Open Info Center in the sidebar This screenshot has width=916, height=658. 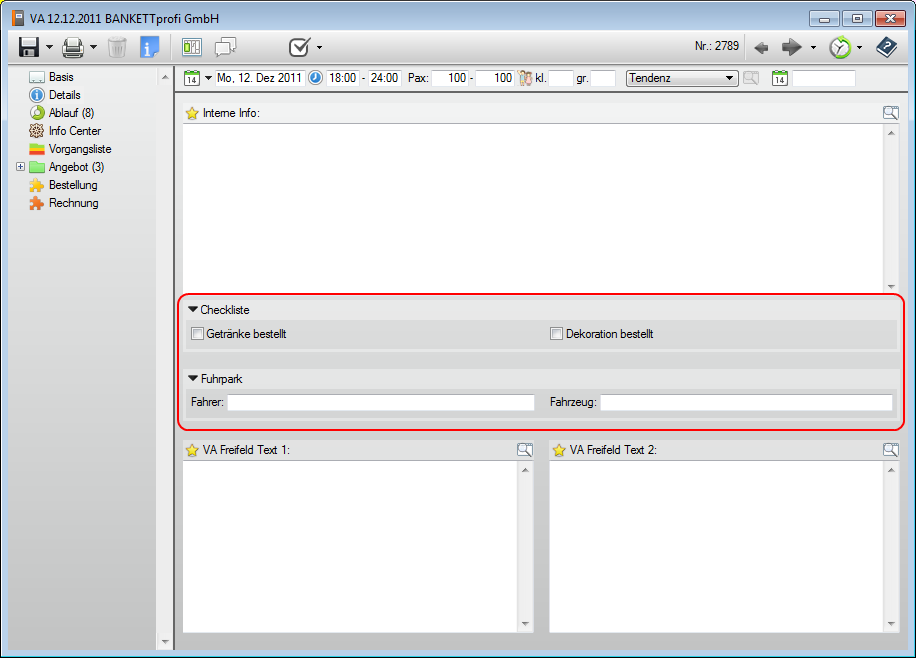click(x=74, y=131)
